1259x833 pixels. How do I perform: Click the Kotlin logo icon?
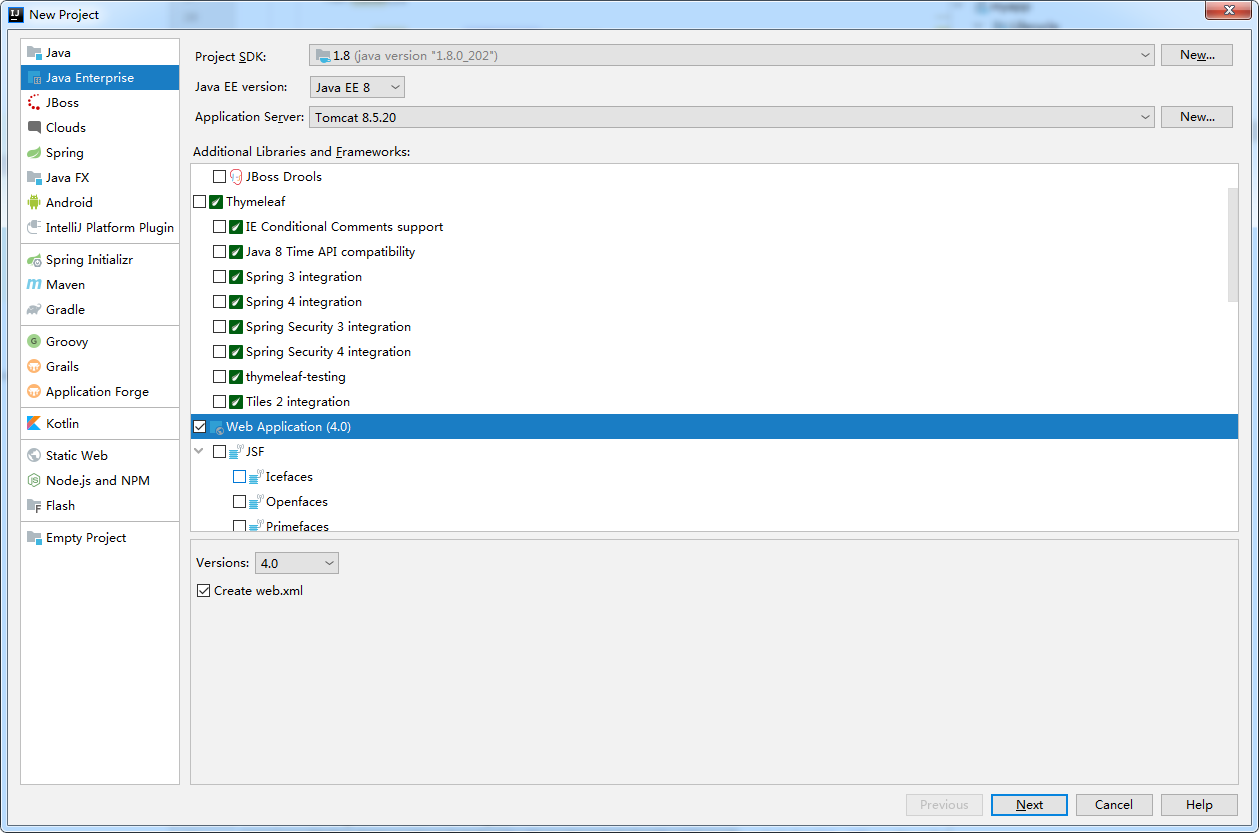tap(35, 423)
